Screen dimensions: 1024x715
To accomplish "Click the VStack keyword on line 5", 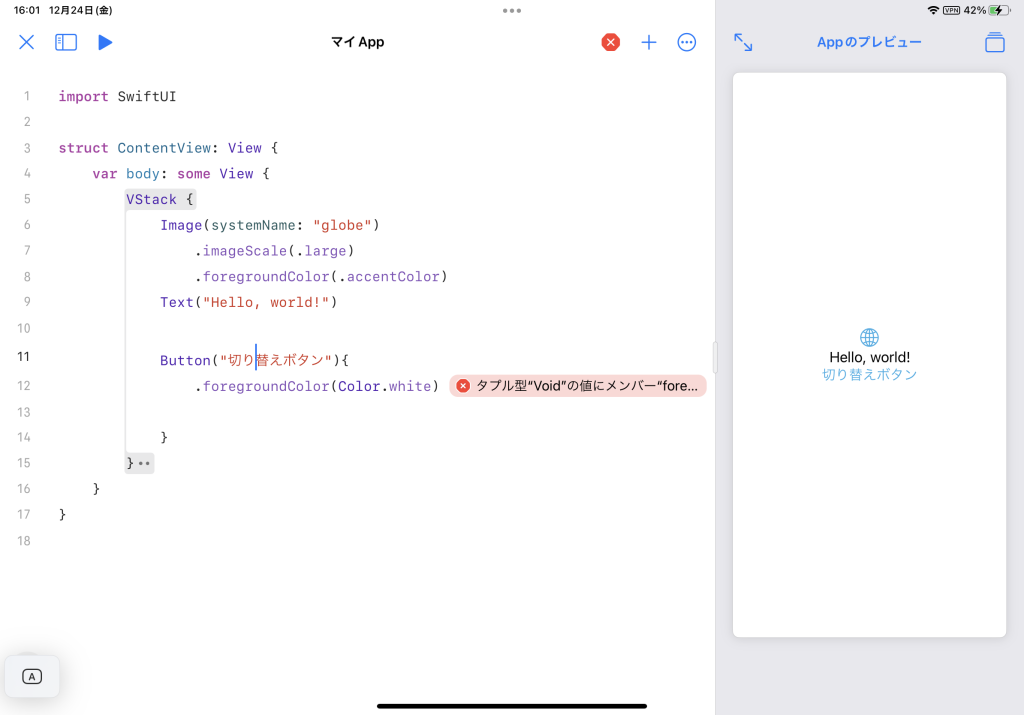I will tap(151, 199).
